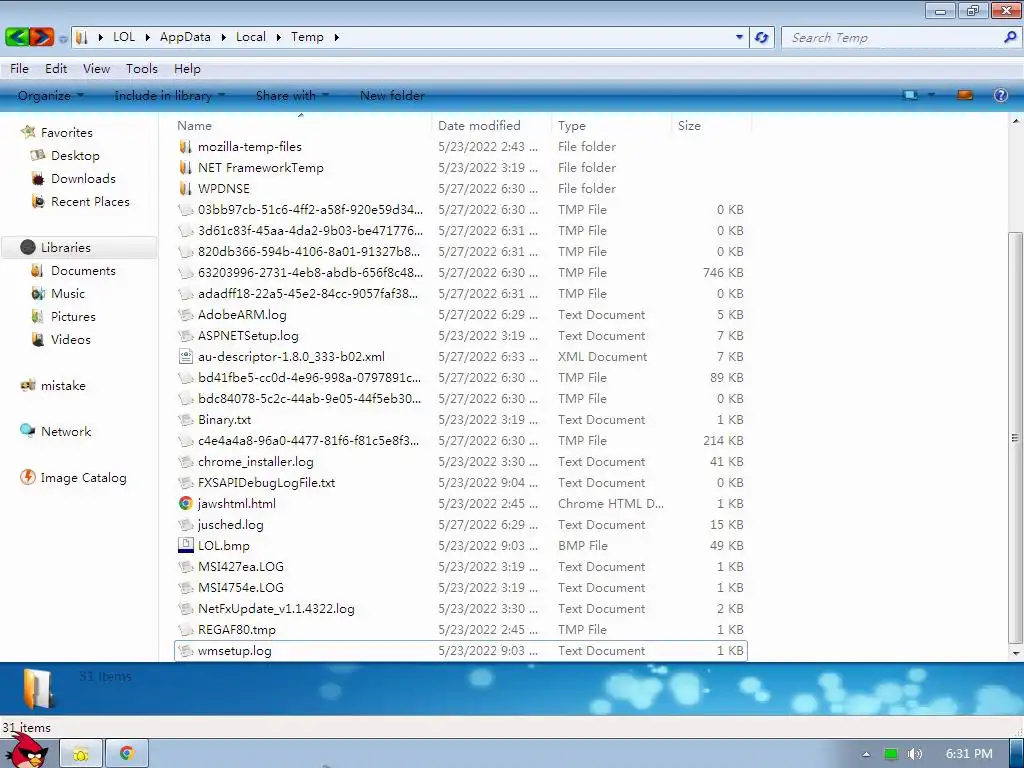1024x768 pixels.
Task: Open the Music library
Action: tap(68, 293)
